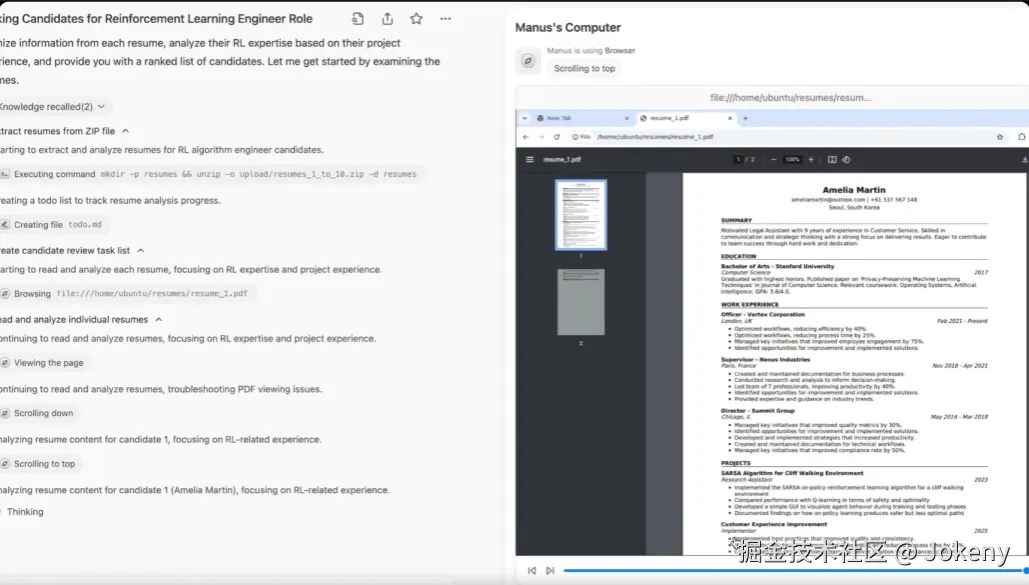Open the document view icon in the task header
Screen dimensions: 1029x585
358,19
